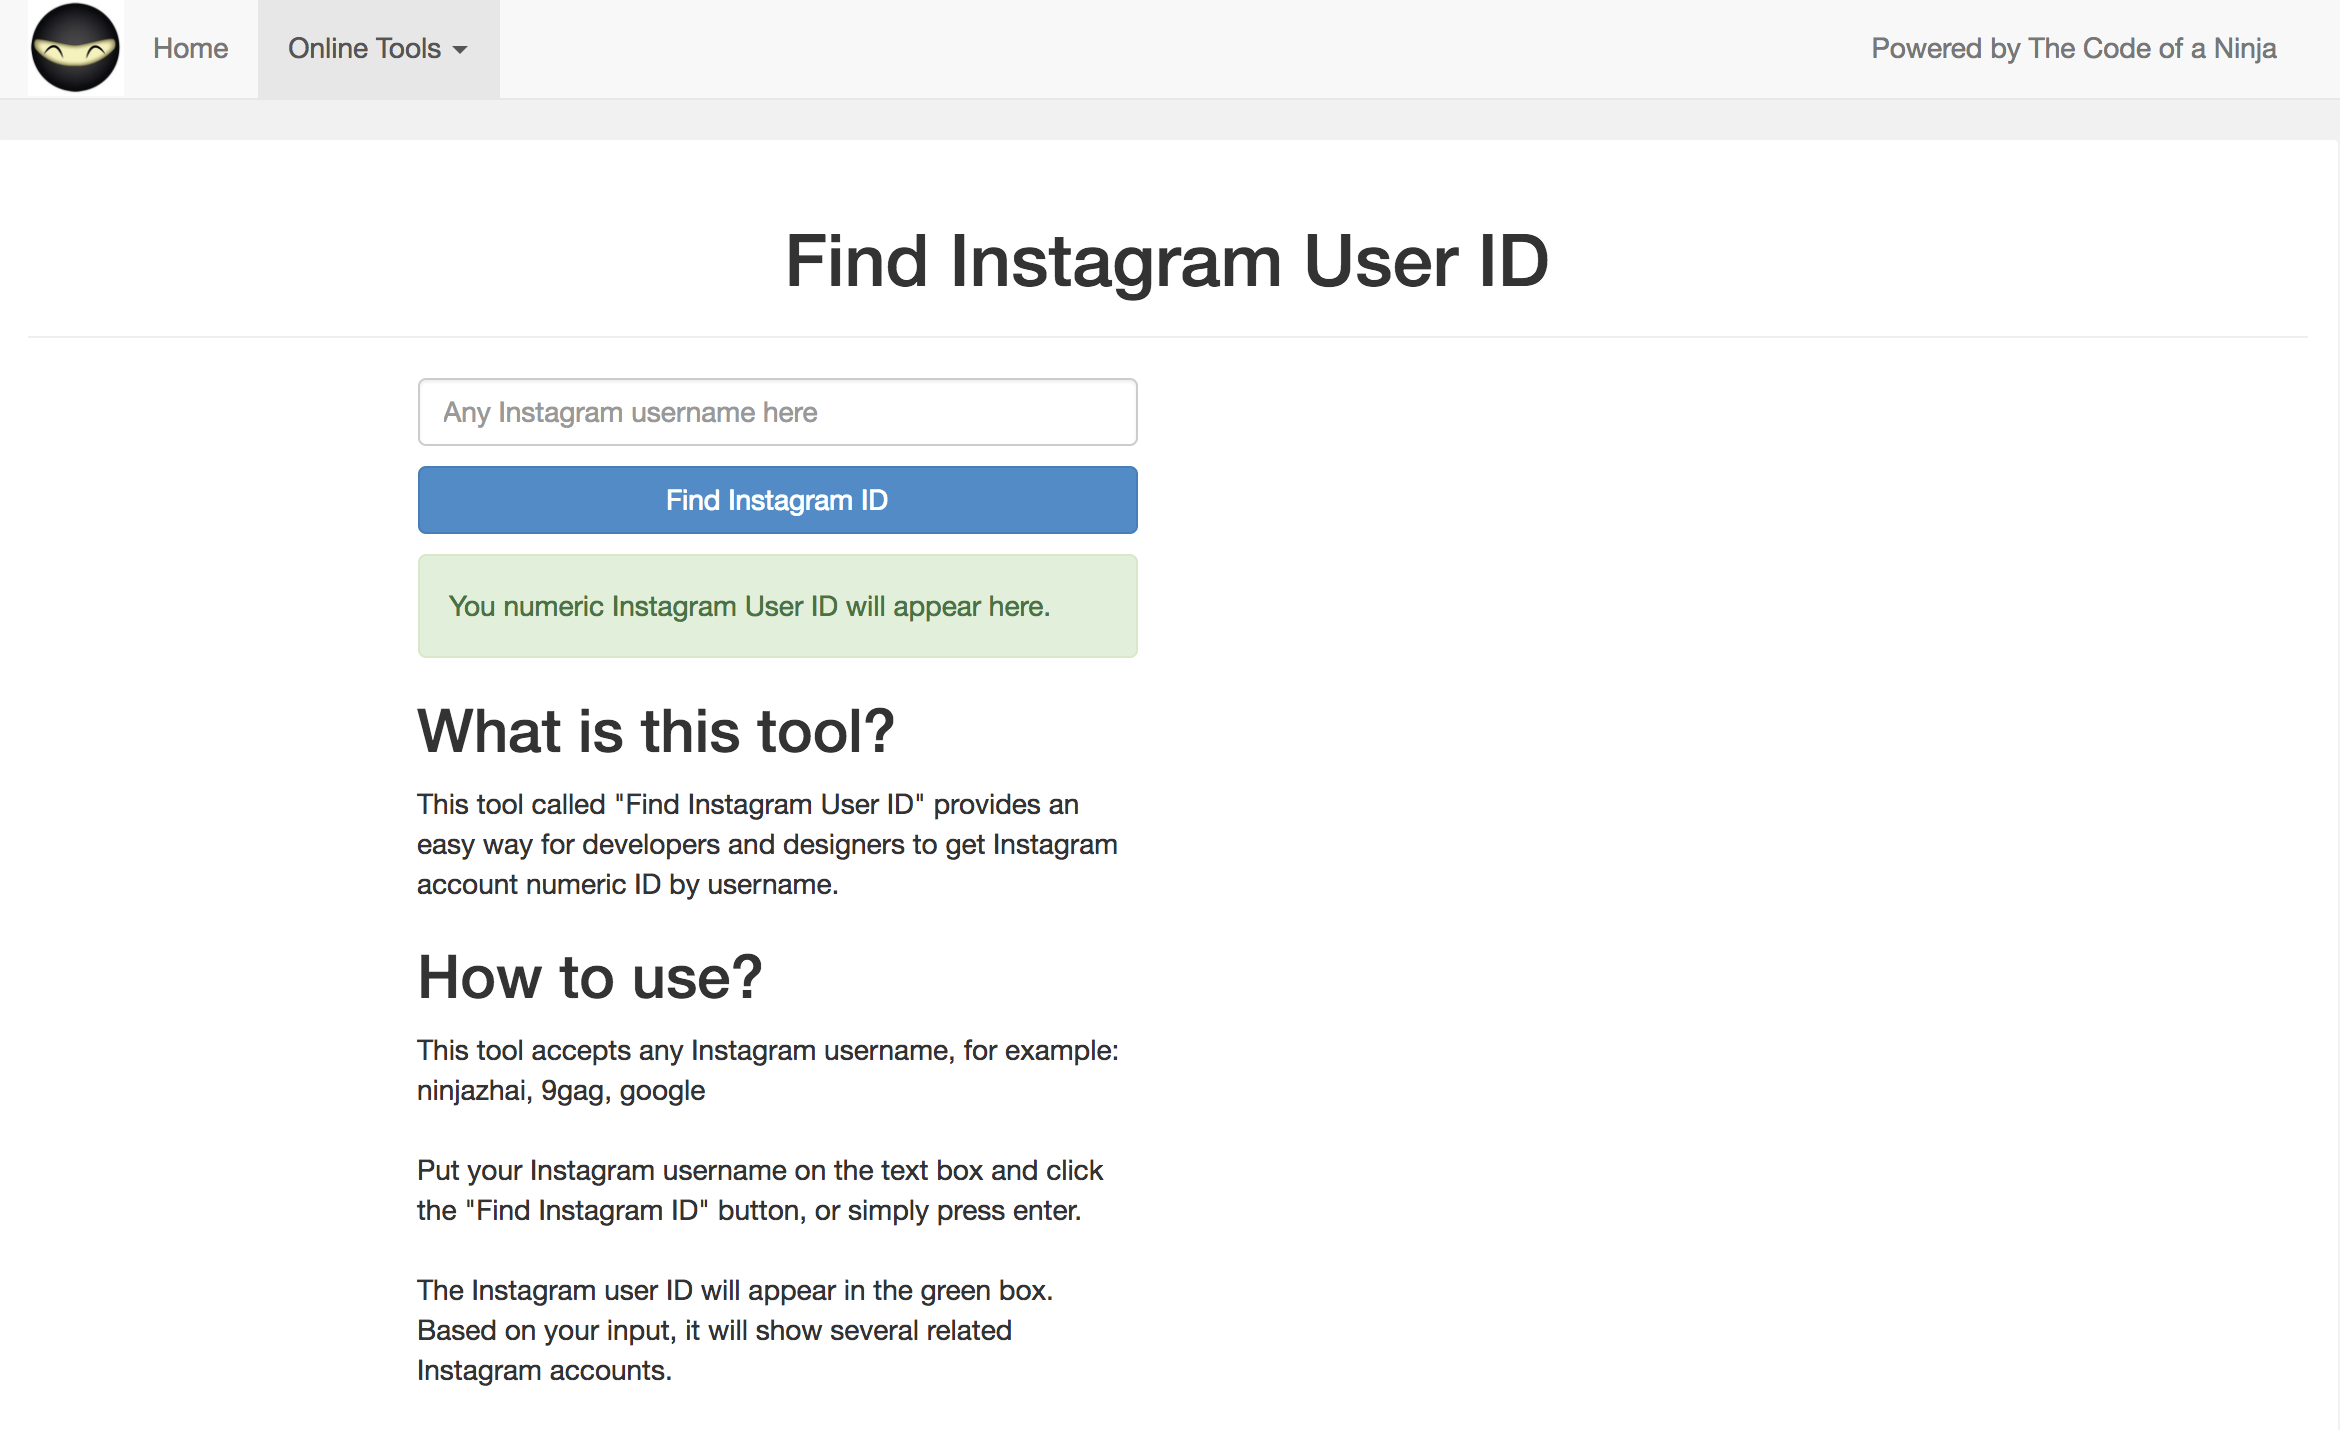Click the ninja face logo
This screenshot has height=1430, width=2340.
tap(75, 48)
